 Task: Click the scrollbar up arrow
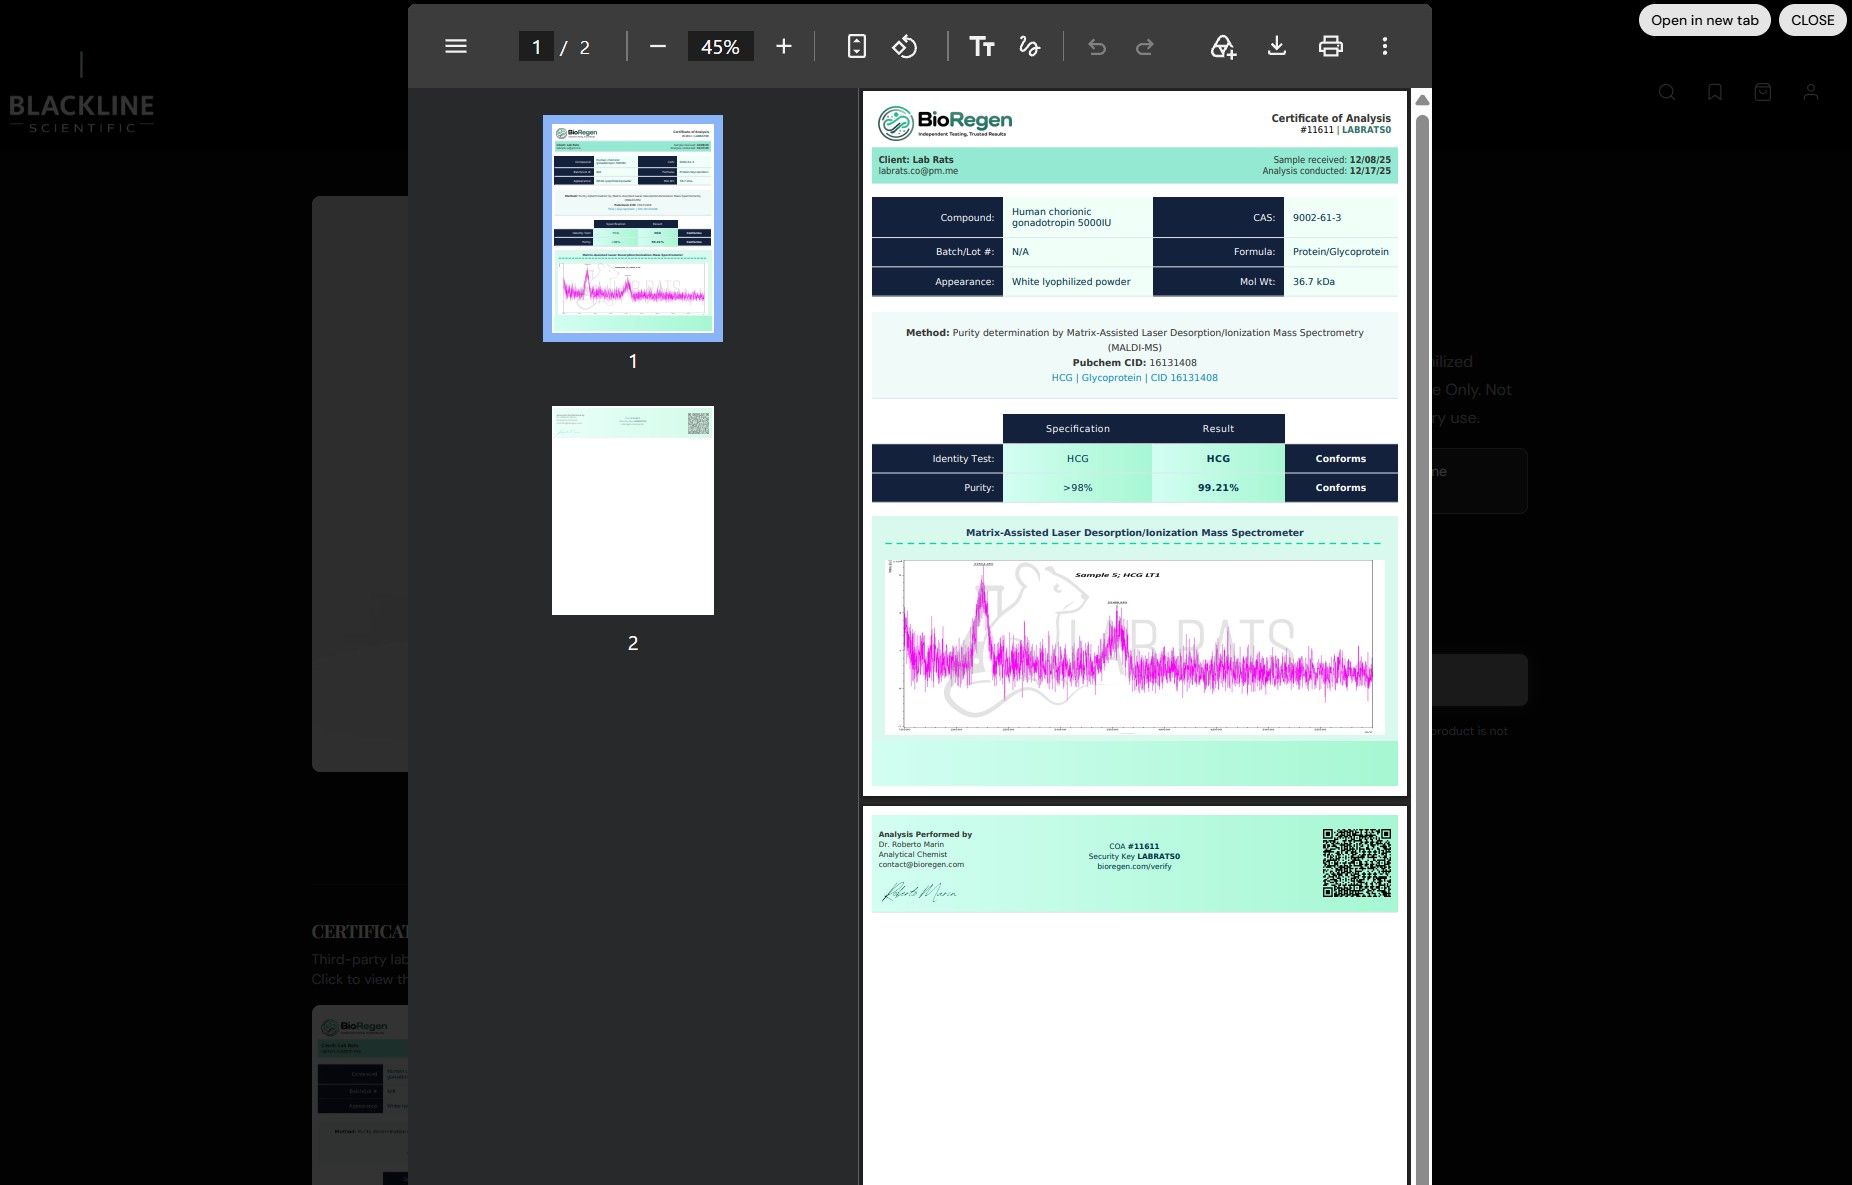[1422, 100]
